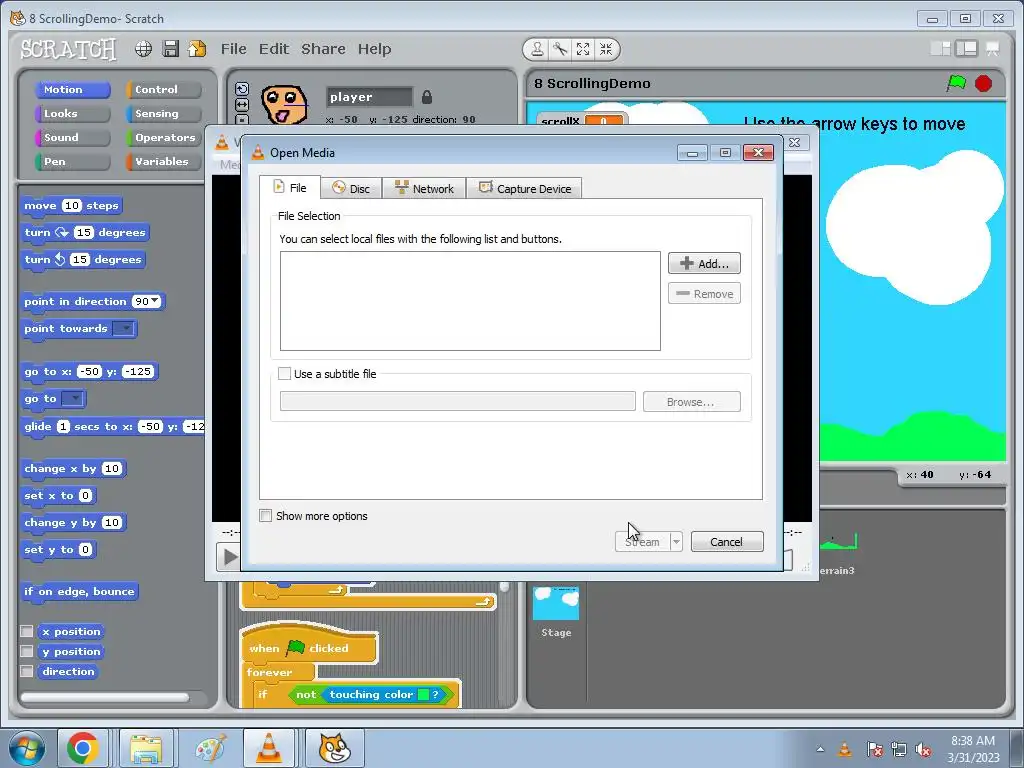1024x768 pixels.
Task: Open the 'point in direction' 90 dropdown
Action: pos(154,301)
